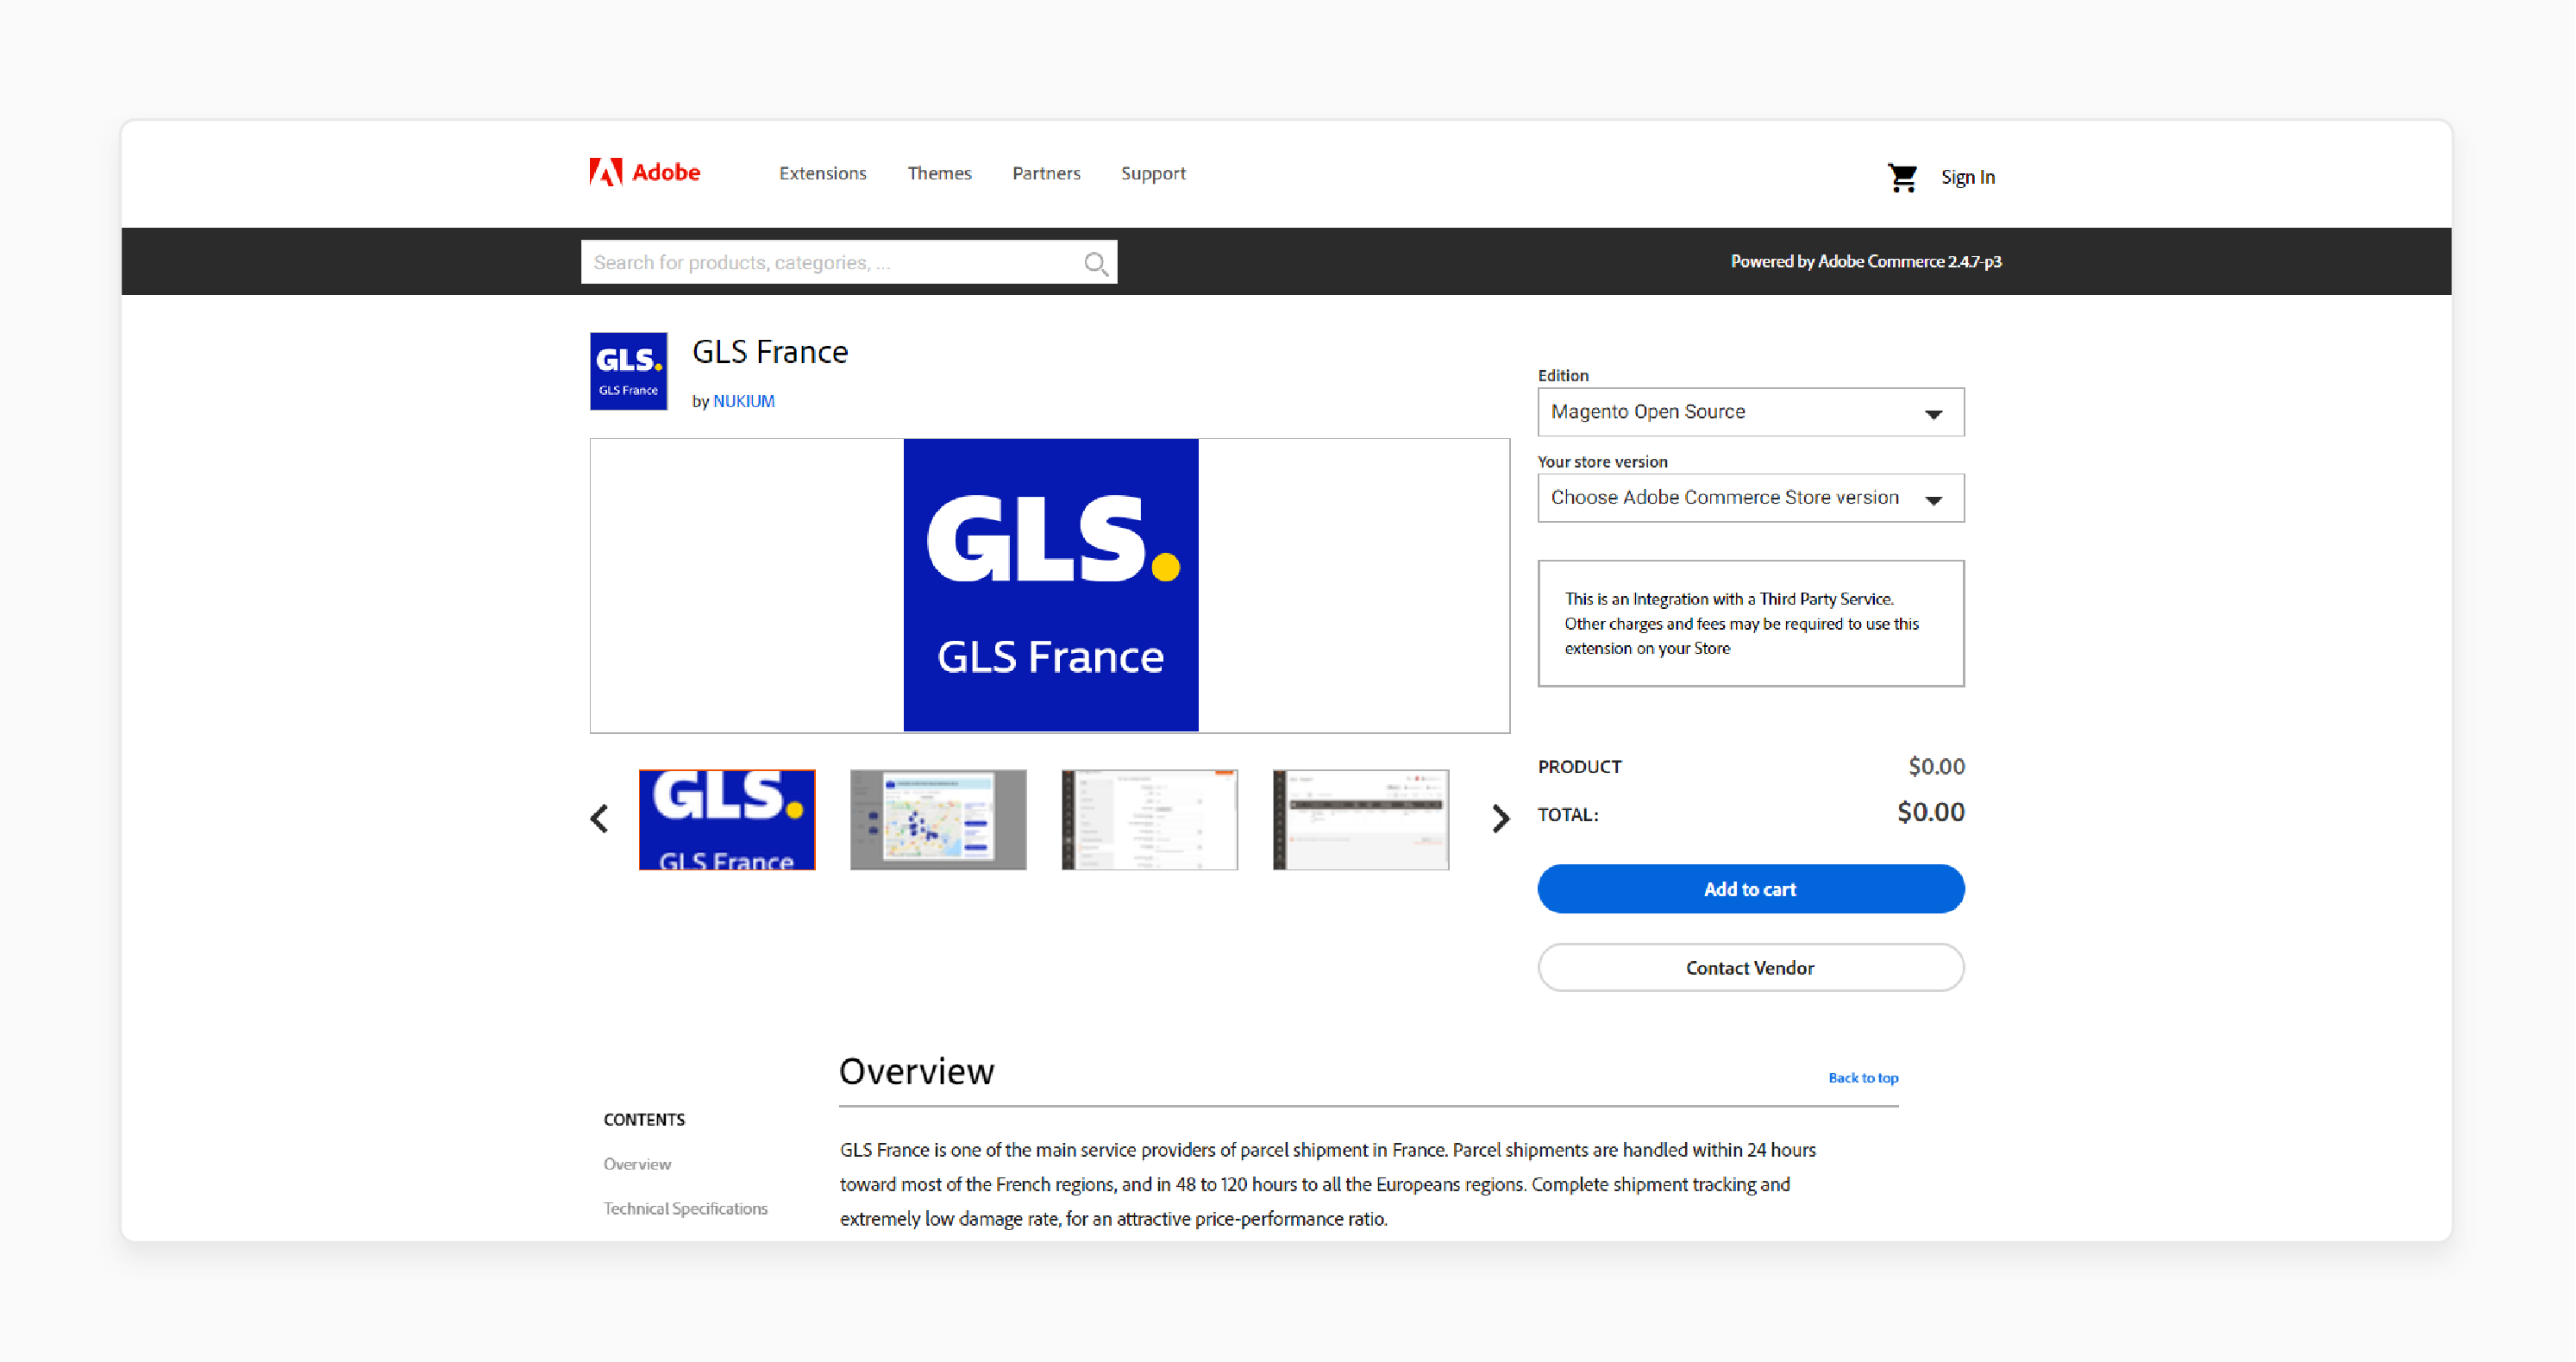Click the shopping cart icon
This screenshot has height=1362, width=2576.
(1903, 174)
